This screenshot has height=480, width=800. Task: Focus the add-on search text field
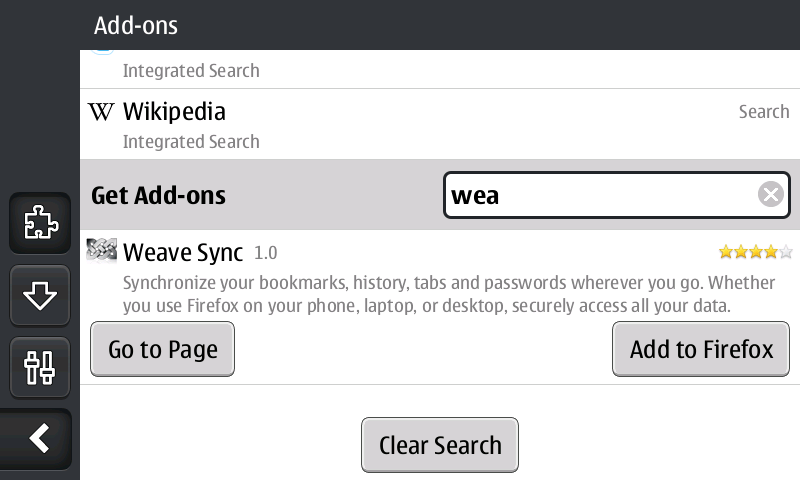tap(600, 195)
